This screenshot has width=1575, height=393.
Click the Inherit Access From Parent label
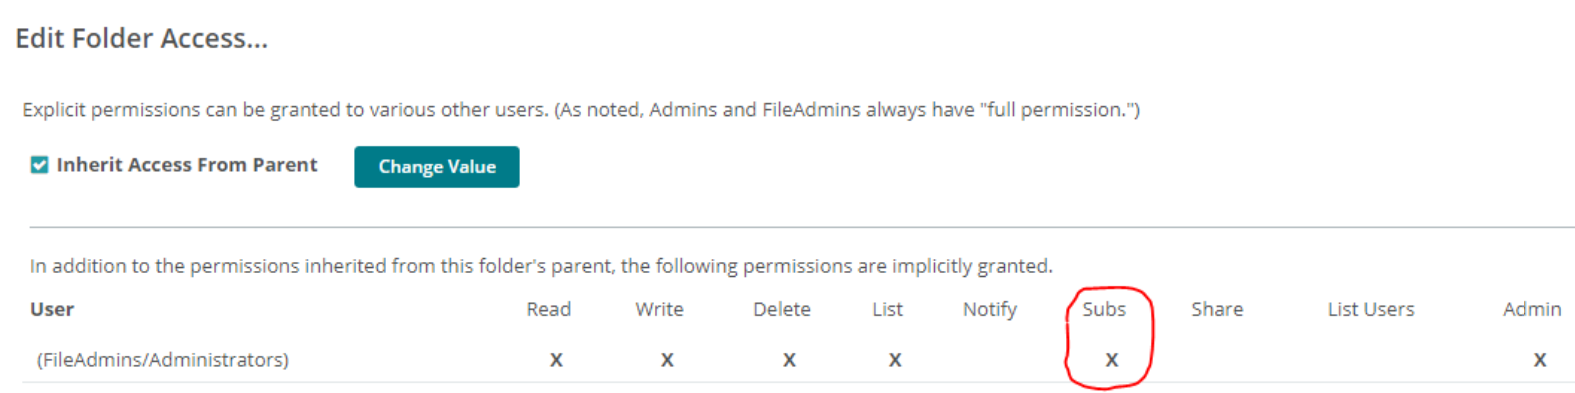pyautogui.click(x=187, y=165)
